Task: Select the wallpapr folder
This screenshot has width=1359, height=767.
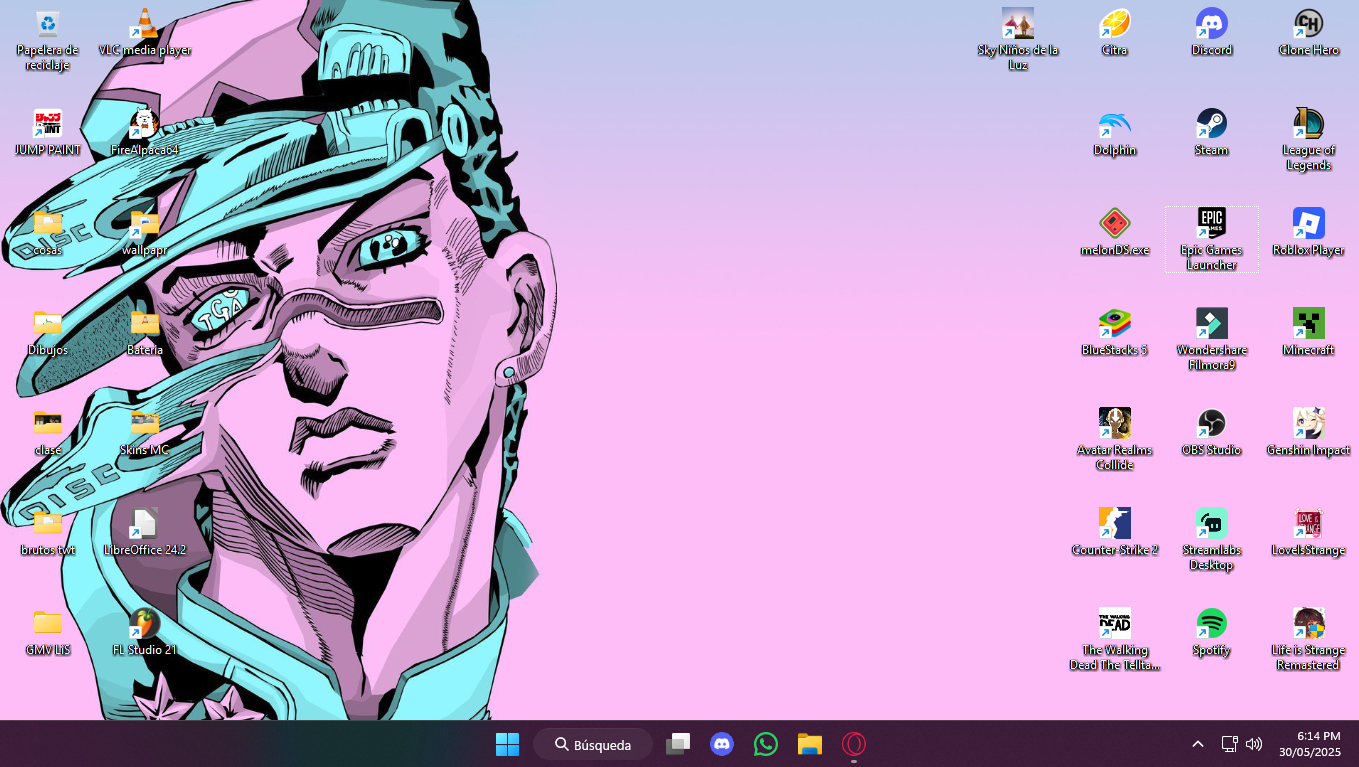Action: pyautogui.click(x=145, y=233)
